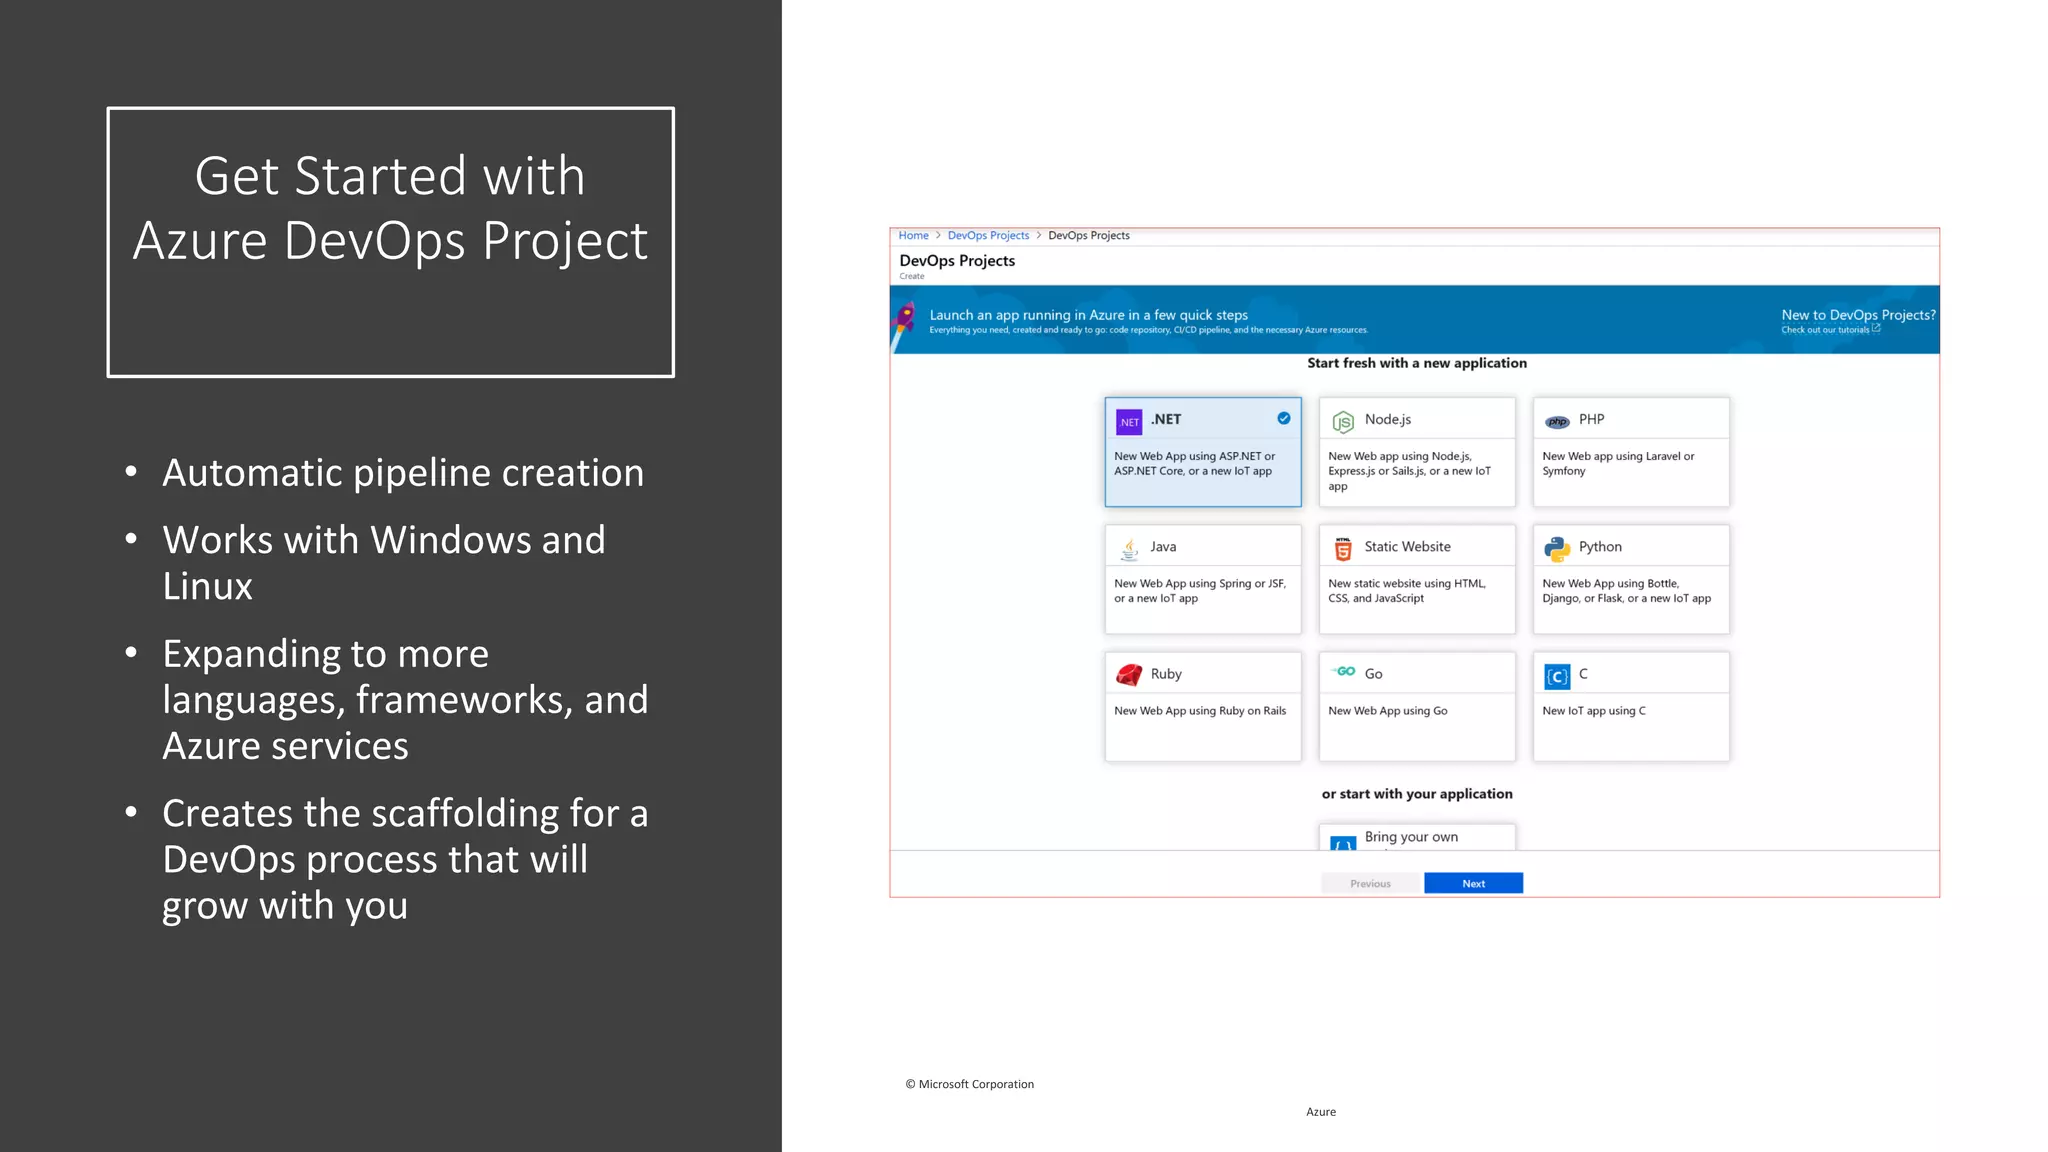2048x1152 pixels.
Task: Click 'Start fresh with a new application' heading
Action: click(1416, 363)
